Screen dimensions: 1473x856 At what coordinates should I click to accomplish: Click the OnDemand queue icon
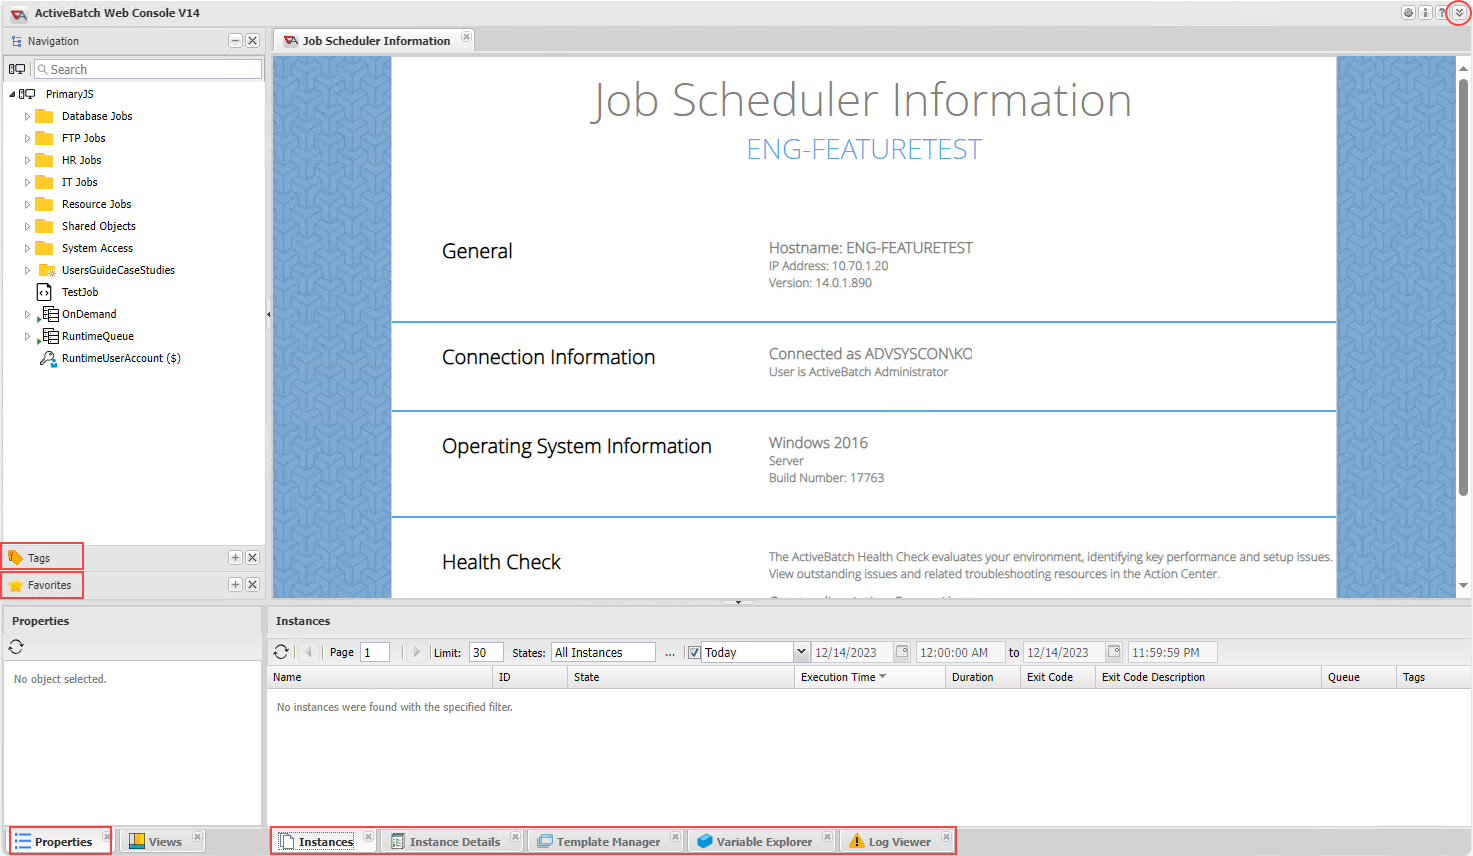[x=49, y=314]
